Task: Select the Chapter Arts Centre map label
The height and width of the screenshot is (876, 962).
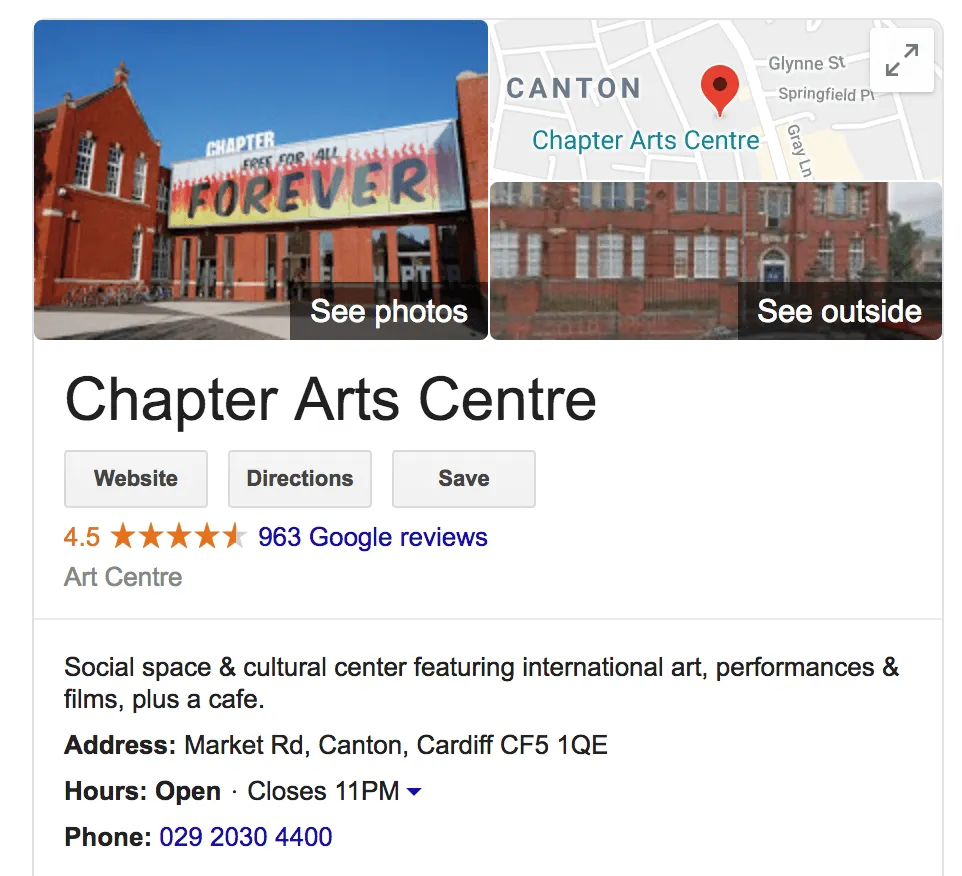Action: tap(645, 140)
